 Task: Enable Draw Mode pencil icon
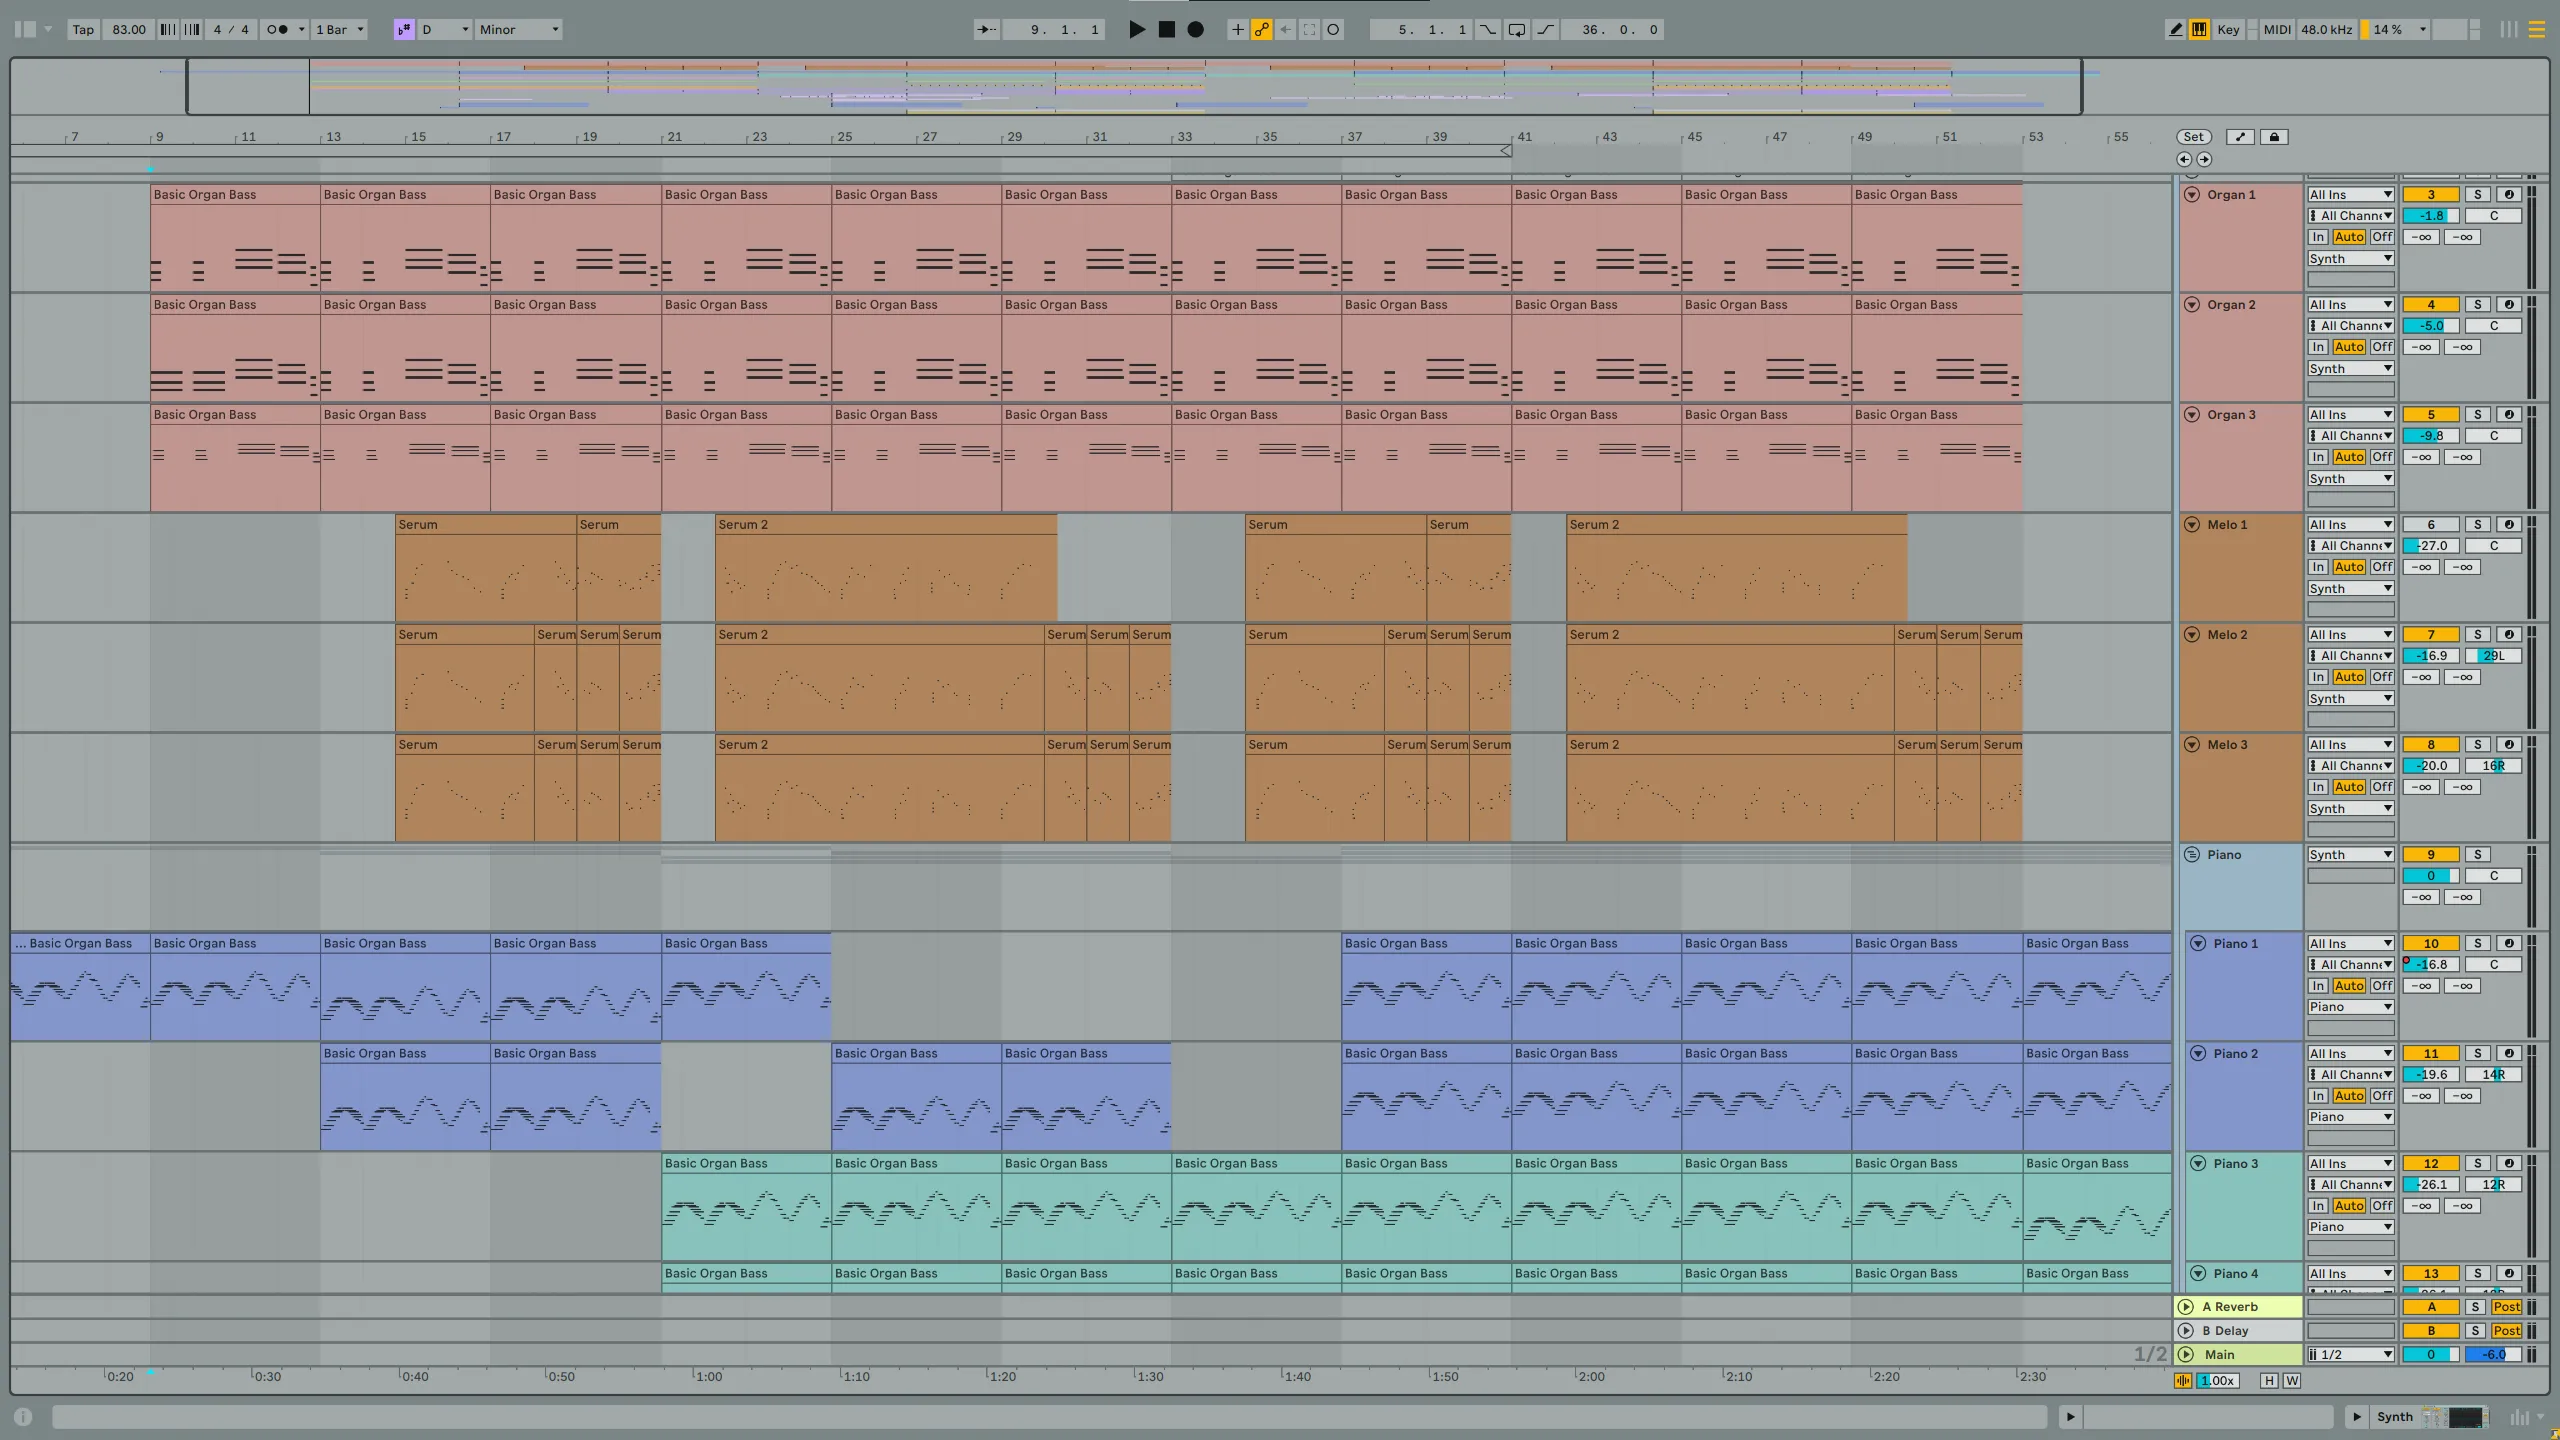pyautogui.click(x=2175, y=29)
